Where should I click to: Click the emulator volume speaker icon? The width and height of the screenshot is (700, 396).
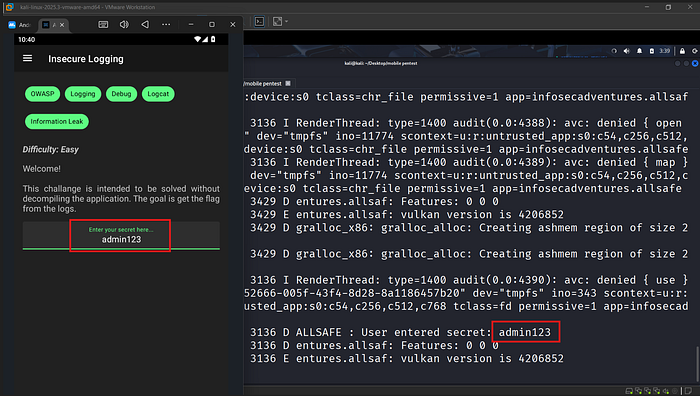[124, 25]
